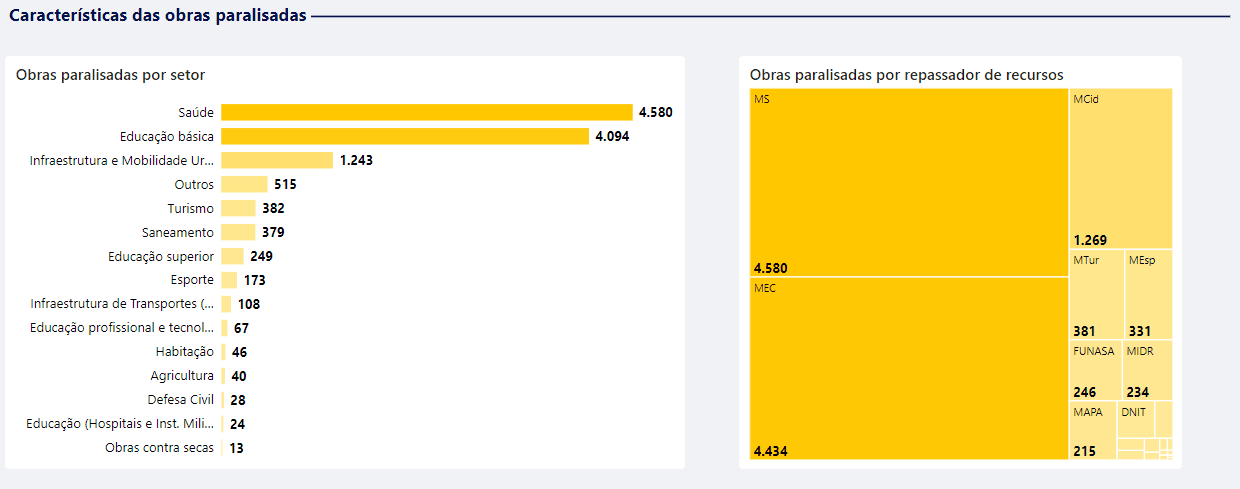Viewport: 1240px width, 489px height.
Task: Click the FUNASA treemap tile
Action: click(x=1096, y=370)
